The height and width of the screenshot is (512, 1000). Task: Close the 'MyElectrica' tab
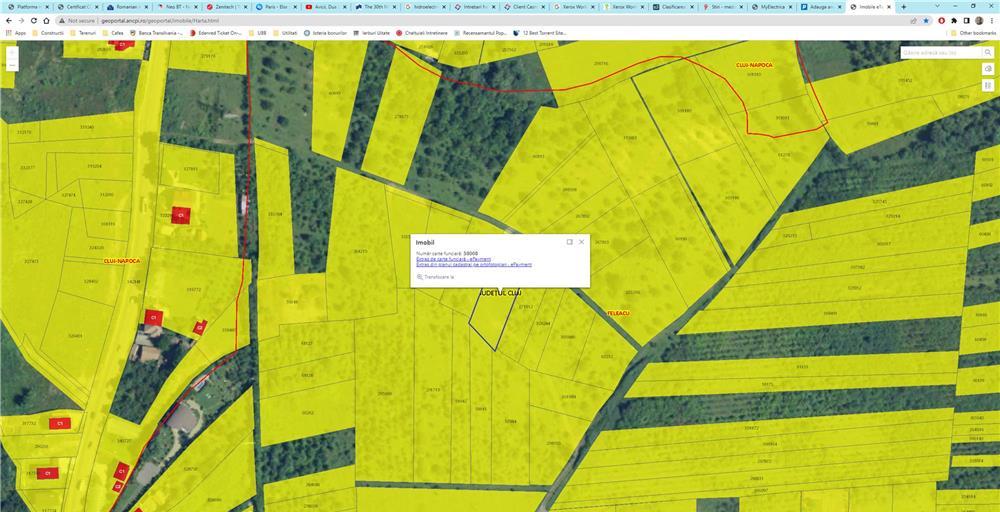[x=792, y=6]
